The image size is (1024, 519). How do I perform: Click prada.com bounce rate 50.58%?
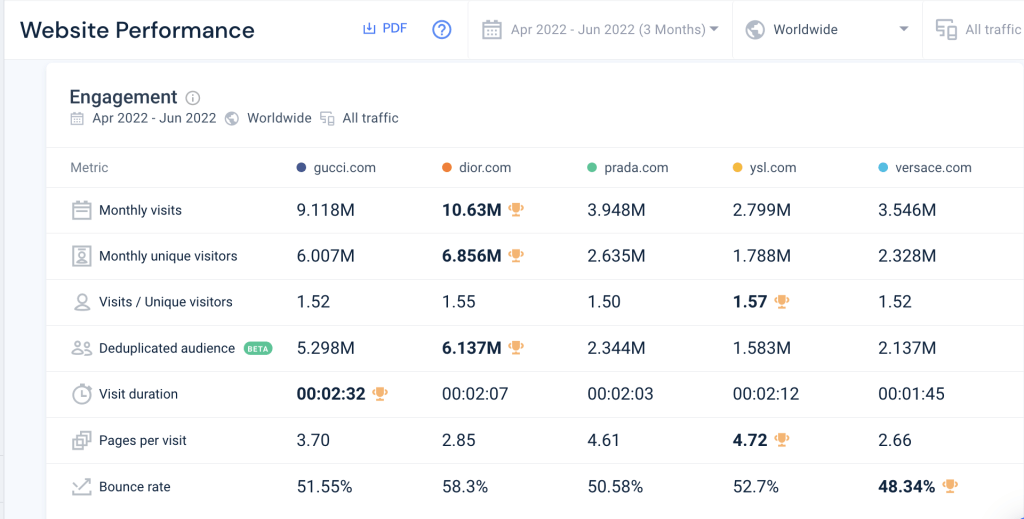click(615, 486)
